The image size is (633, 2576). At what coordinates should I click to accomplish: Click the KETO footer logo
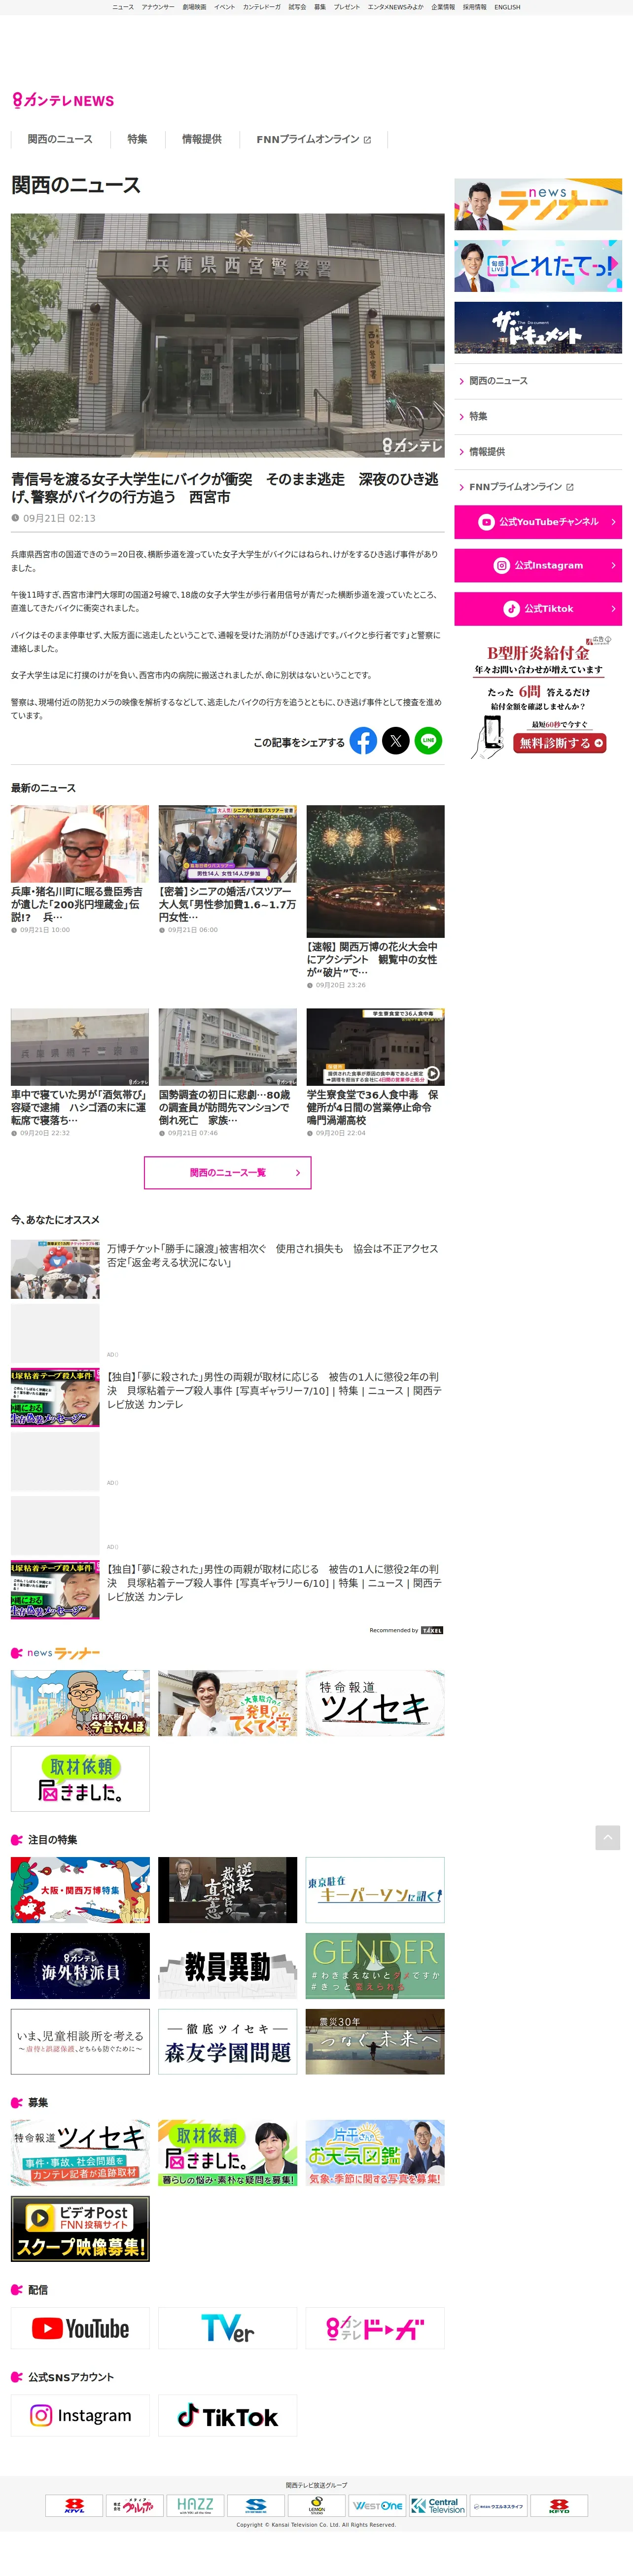click(x=559, y=2505)
